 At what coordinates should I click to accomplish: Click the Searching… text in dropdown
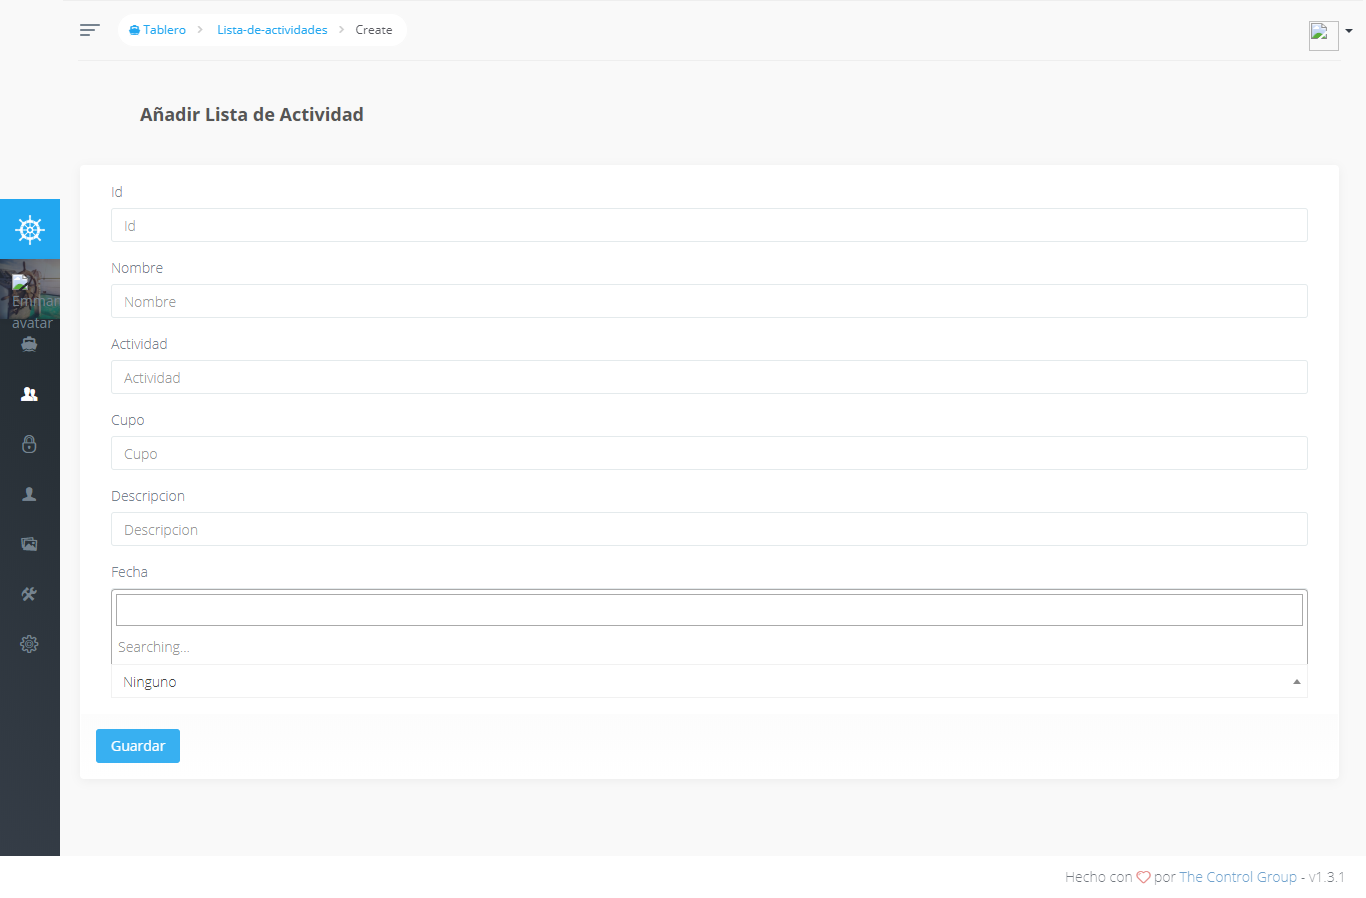coord(153,647)
